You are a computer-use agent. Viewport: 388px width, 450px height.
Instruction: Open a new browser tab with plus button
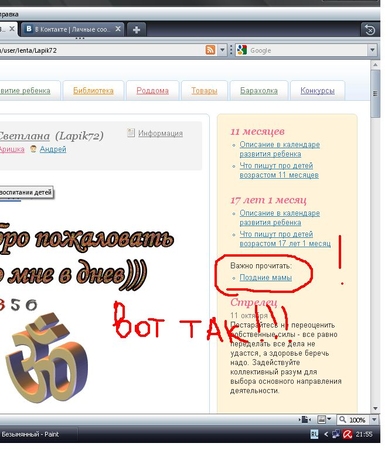136,30
